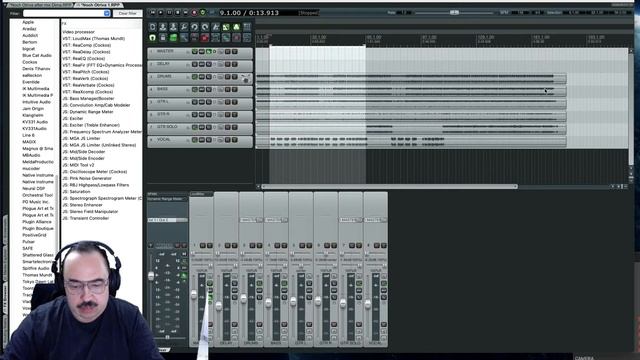This screenshot has width=640, height=360.
Task: Mute the VOCAL strip in the mixer
Action: pyautogui.click(x=377, y=245)
